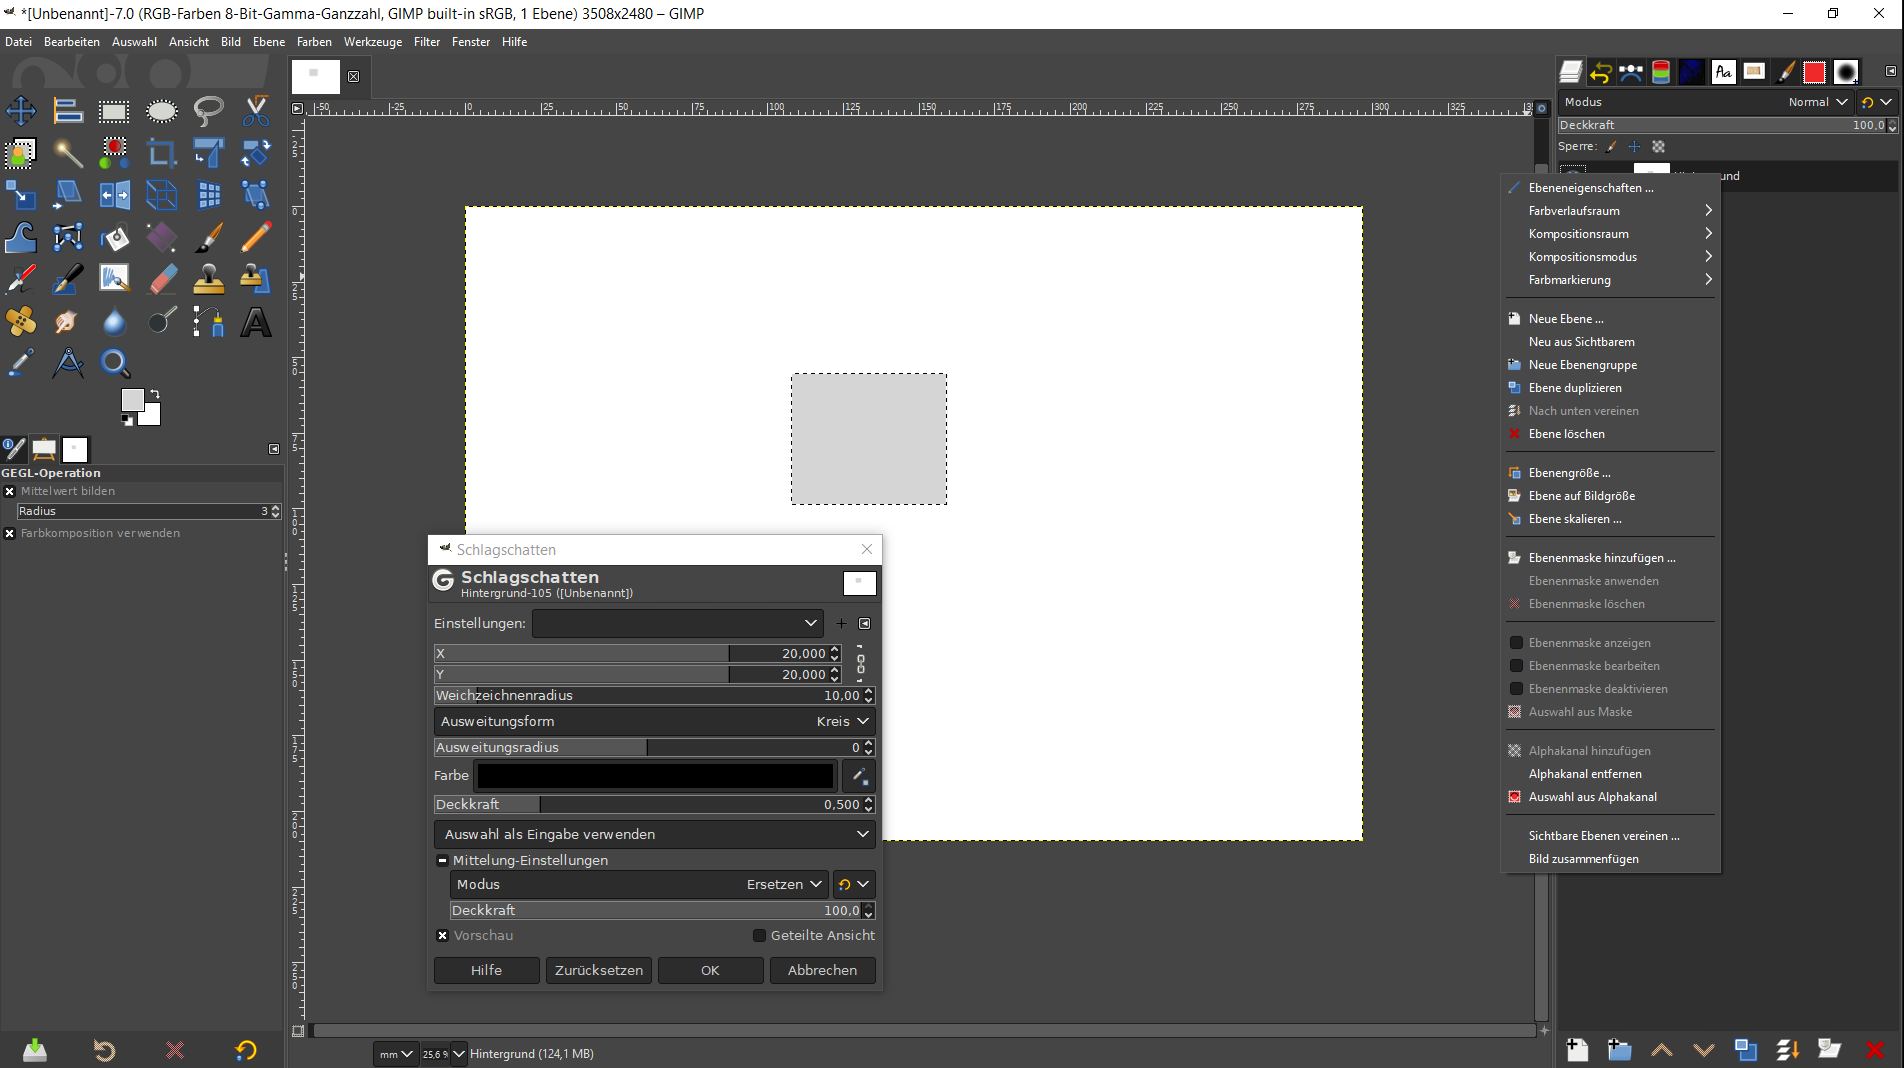Click the OK button in Schlagschatten
Viewport: 1904px width, 1068px height.
pyautogui.click(x=710, y=970)
